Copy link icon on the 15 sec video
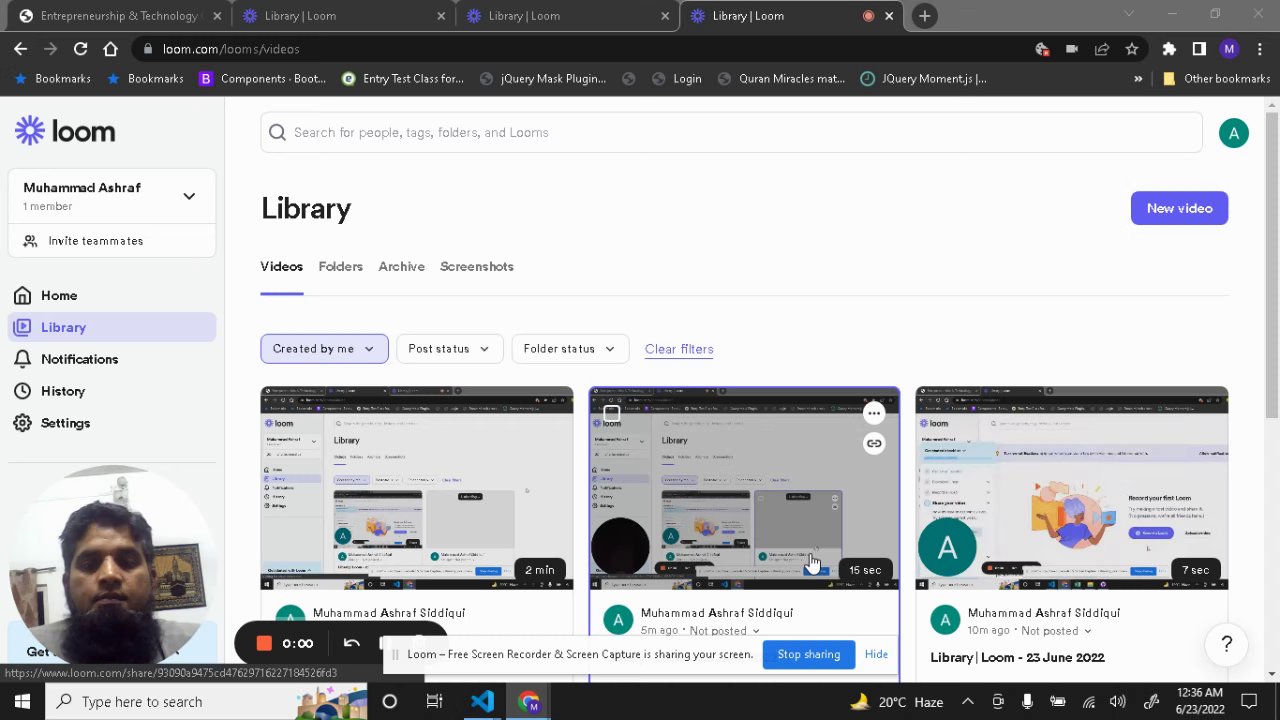 (874, 443)
